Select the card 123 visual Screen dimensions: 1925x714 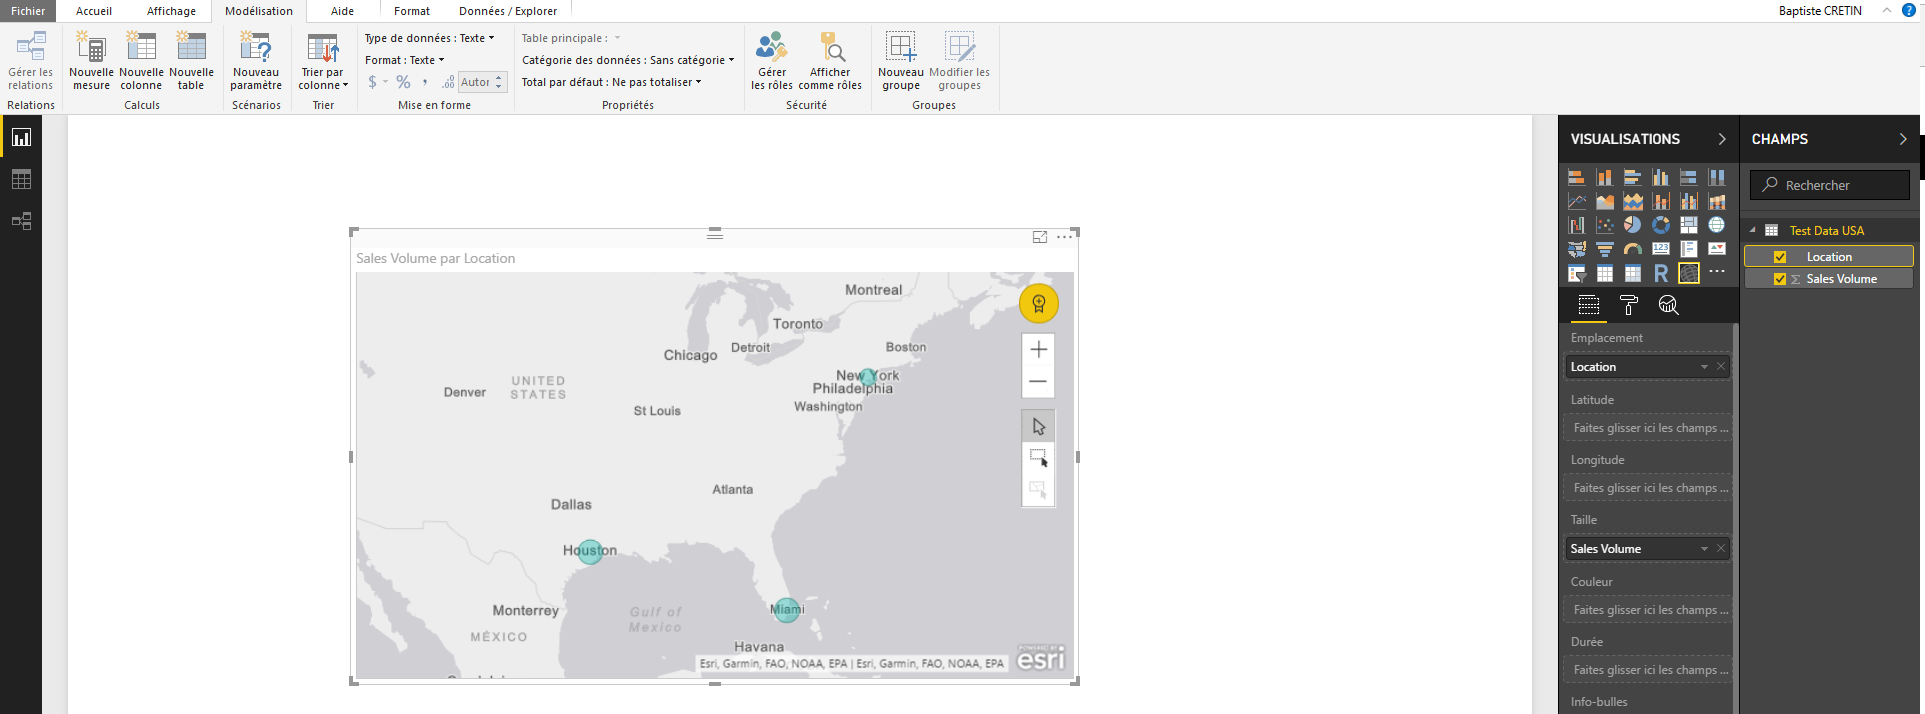pos(1661,249)
